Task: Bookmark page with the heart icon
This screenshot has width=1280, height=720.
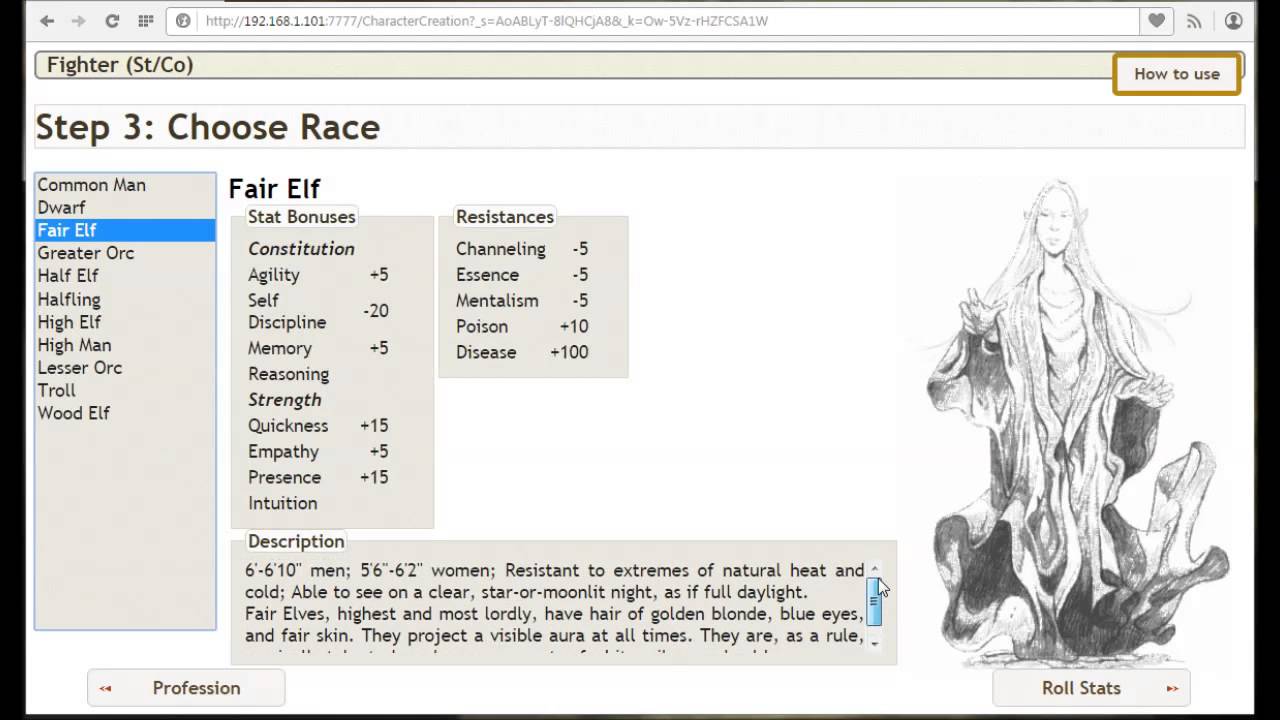Action: (x=1157, y=20)
